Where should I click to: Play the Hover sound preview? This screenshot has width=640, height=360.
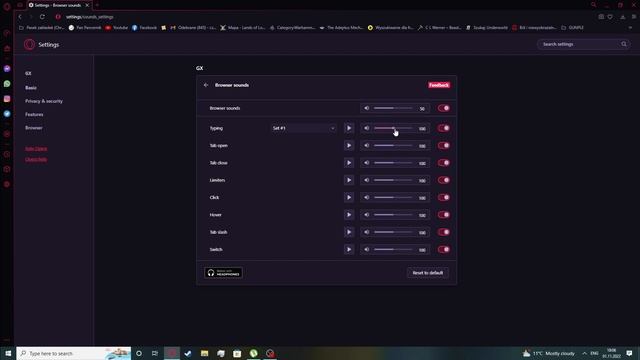(x=349, y=215)
